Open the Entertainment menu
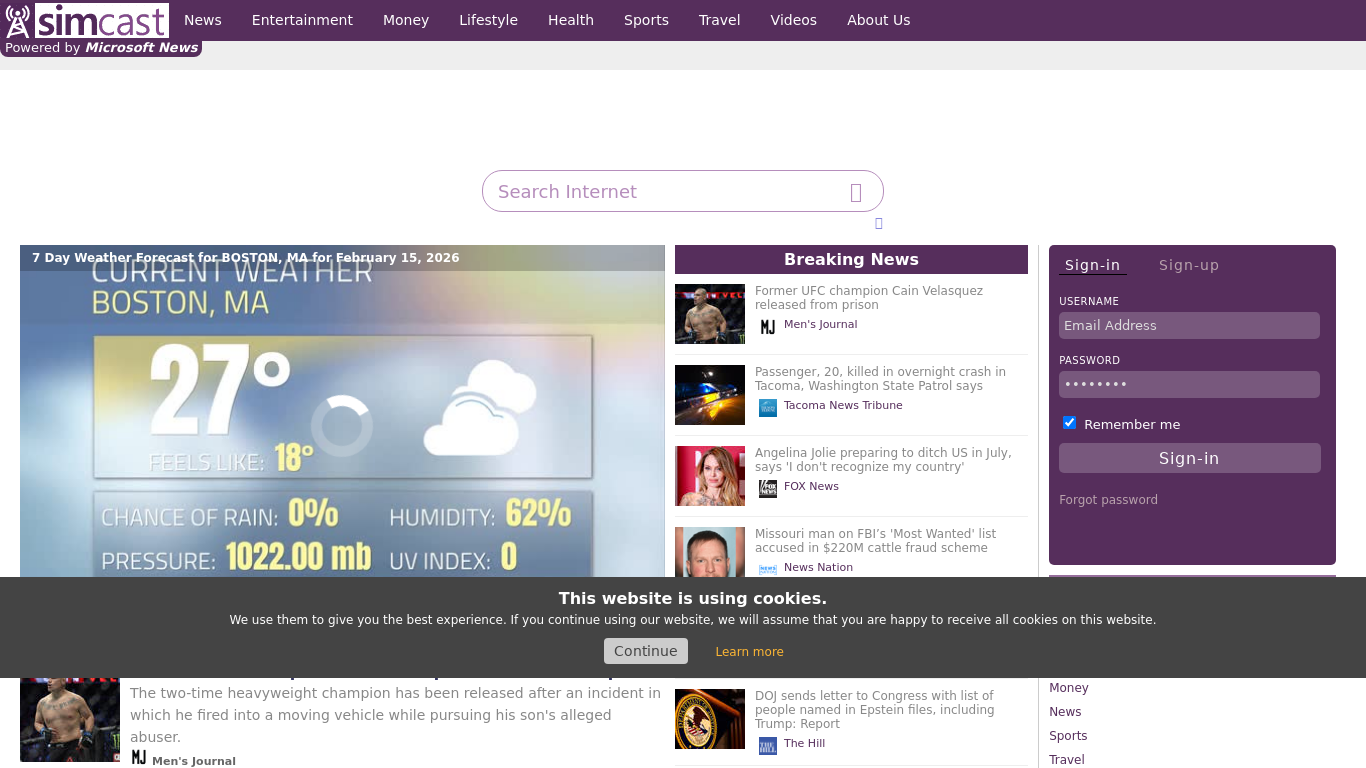The height and width of the screenshot is (768, 1366). 302,20
